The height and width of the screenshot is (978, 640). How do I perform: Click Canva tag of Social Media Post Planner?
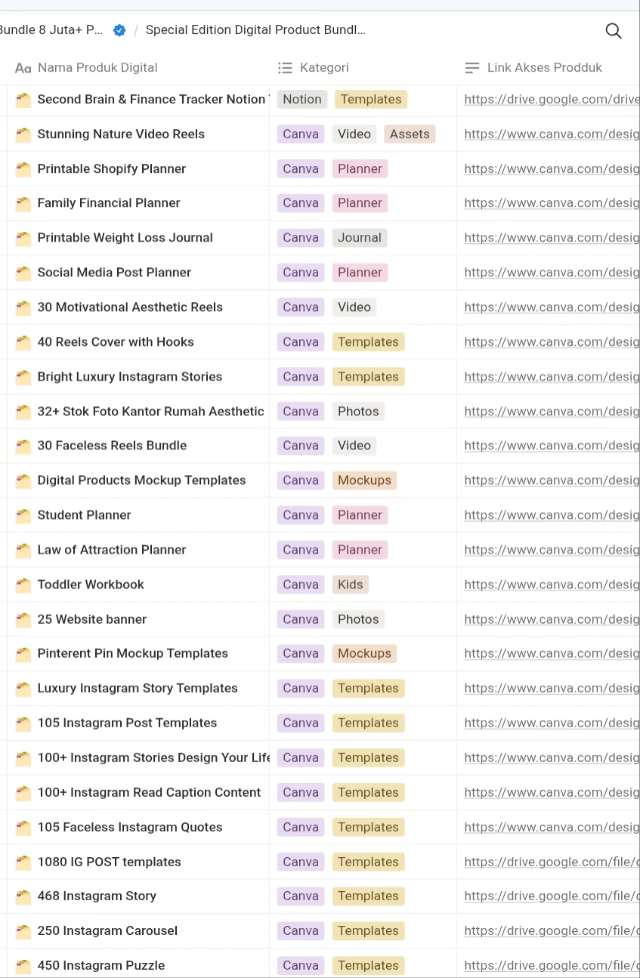[x=301, y=273]
